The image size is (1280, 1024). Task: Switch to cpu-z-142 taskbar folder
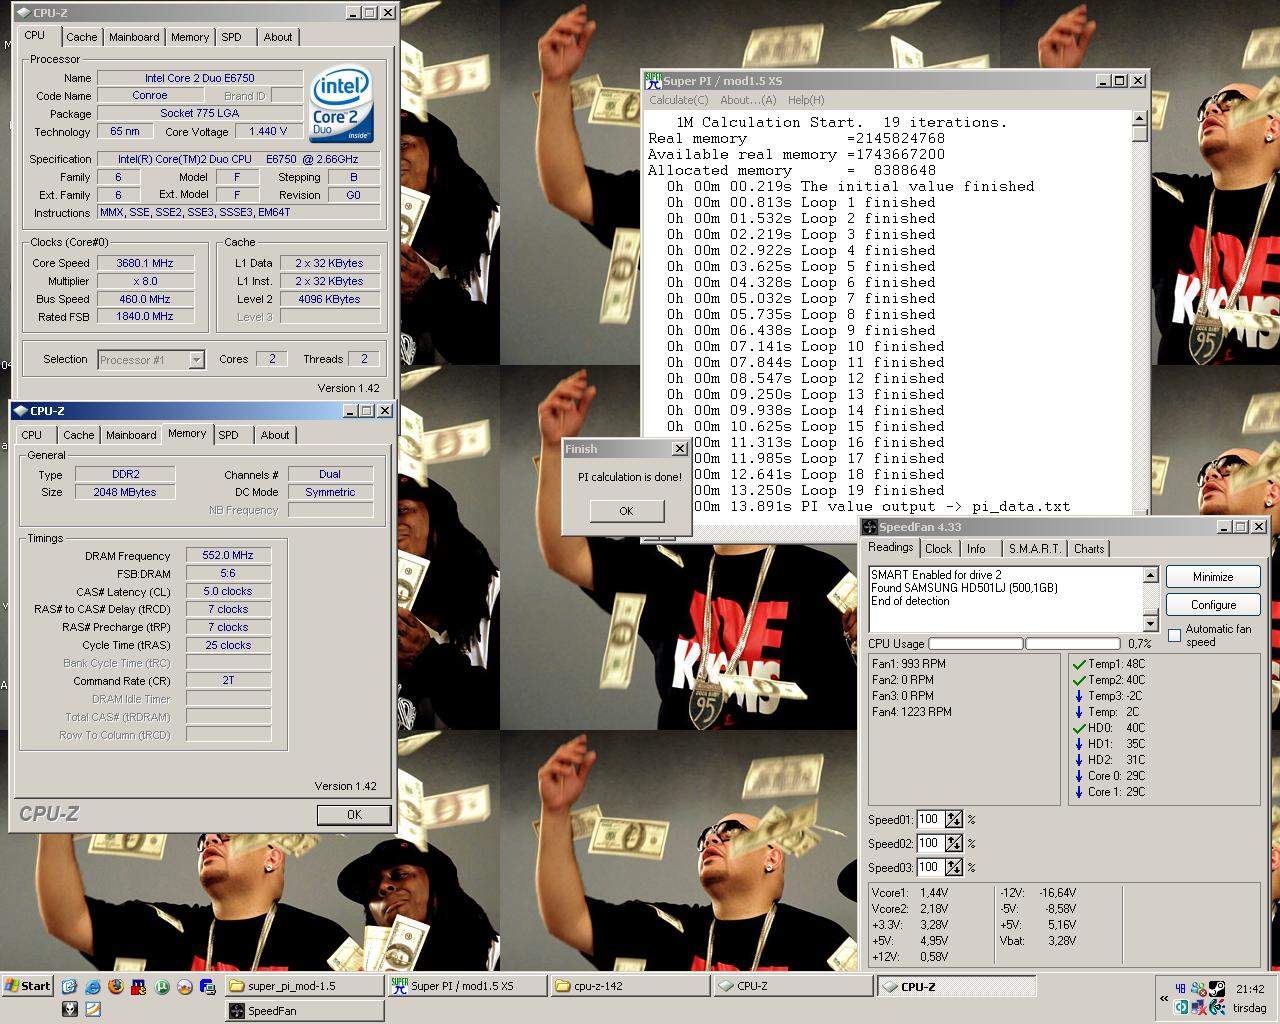coord(630,986)
